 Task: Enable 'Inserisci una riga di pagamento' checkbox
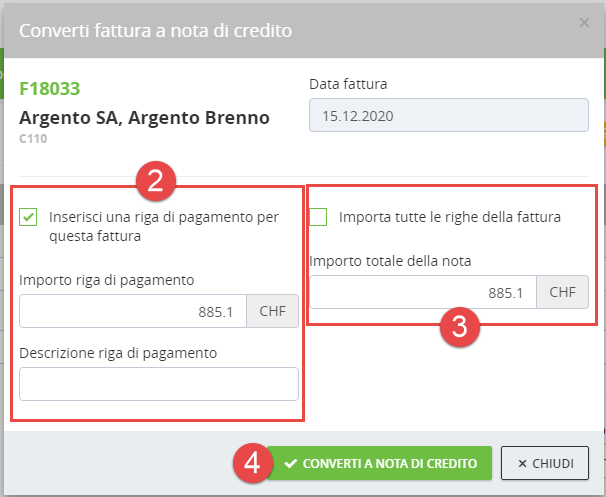pos(28,216)
